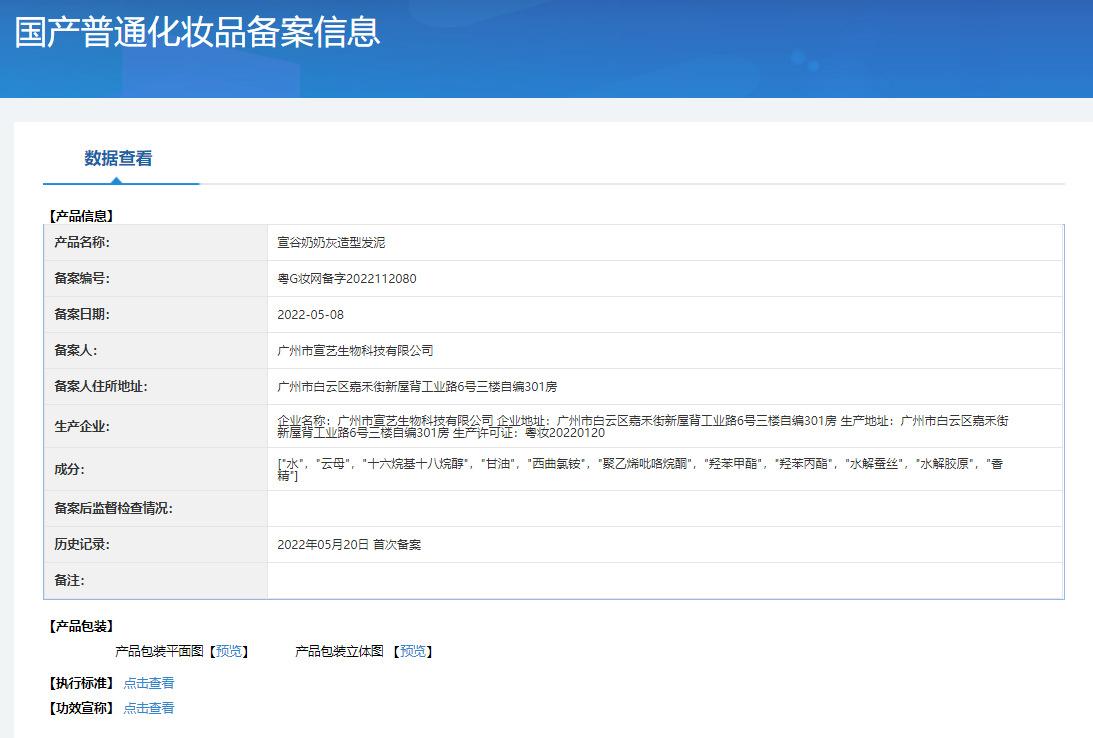Click the empty 备注 value cell
The image size is (1093, 738).
click(664, 581)
